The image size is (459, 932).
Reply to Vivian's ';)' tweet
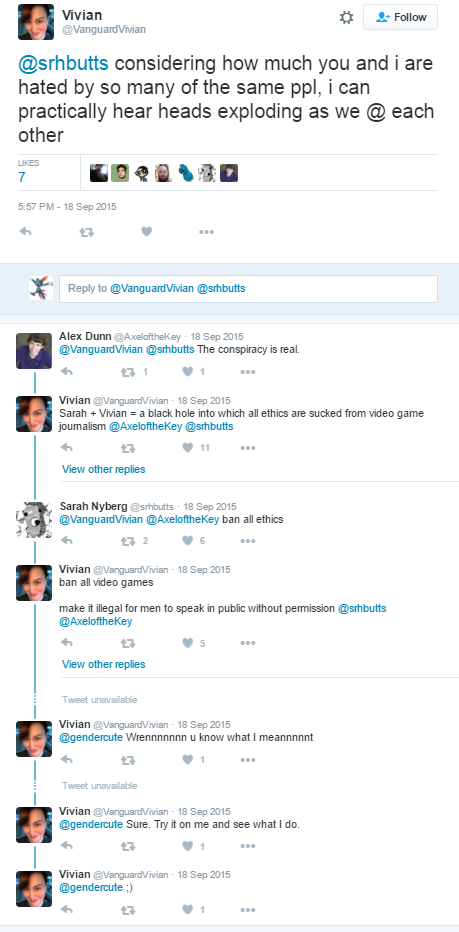coord(67,909)
